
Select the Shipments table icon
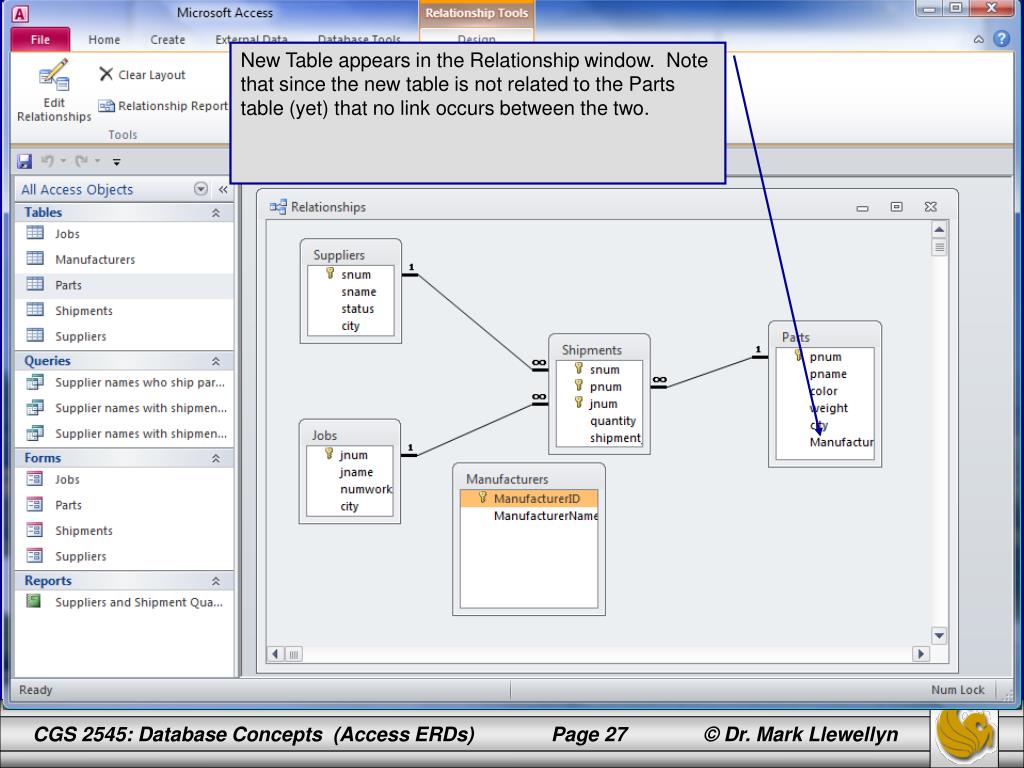pyautogui.click(x=35, y=310)
